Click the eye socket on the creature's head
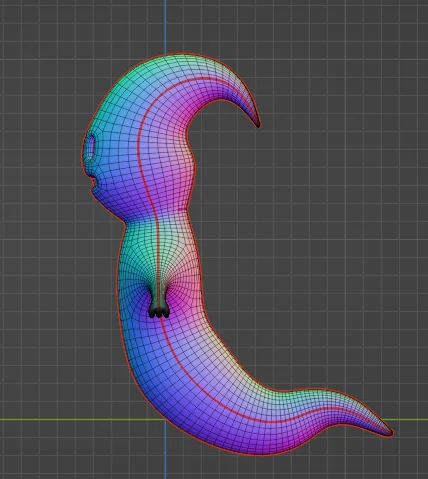 pos(90,147)
